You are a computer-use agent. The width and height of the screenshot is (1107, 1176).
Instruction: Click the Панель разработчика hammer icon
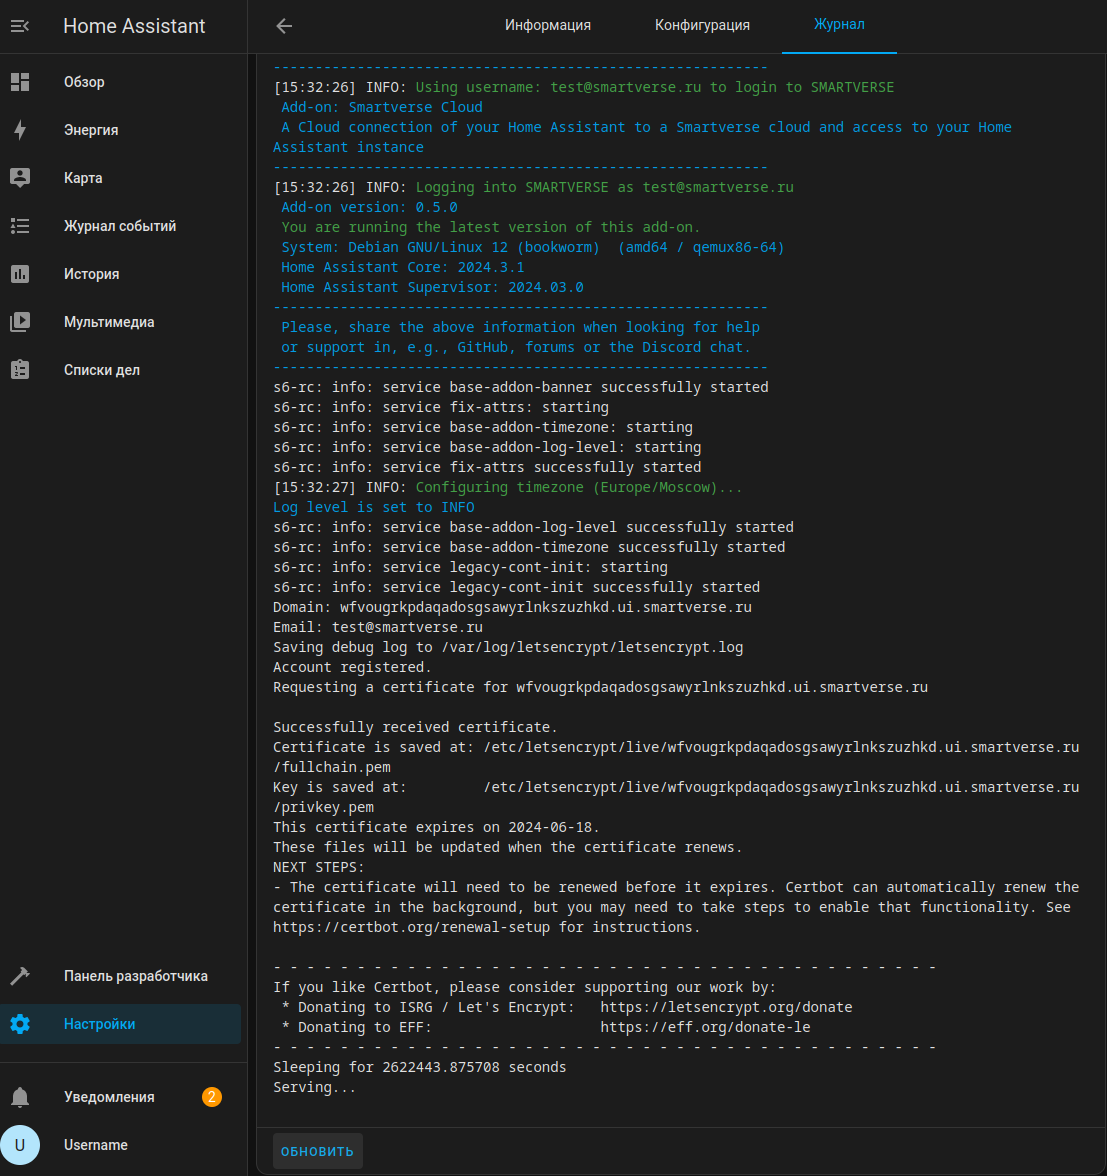point(20,976)
